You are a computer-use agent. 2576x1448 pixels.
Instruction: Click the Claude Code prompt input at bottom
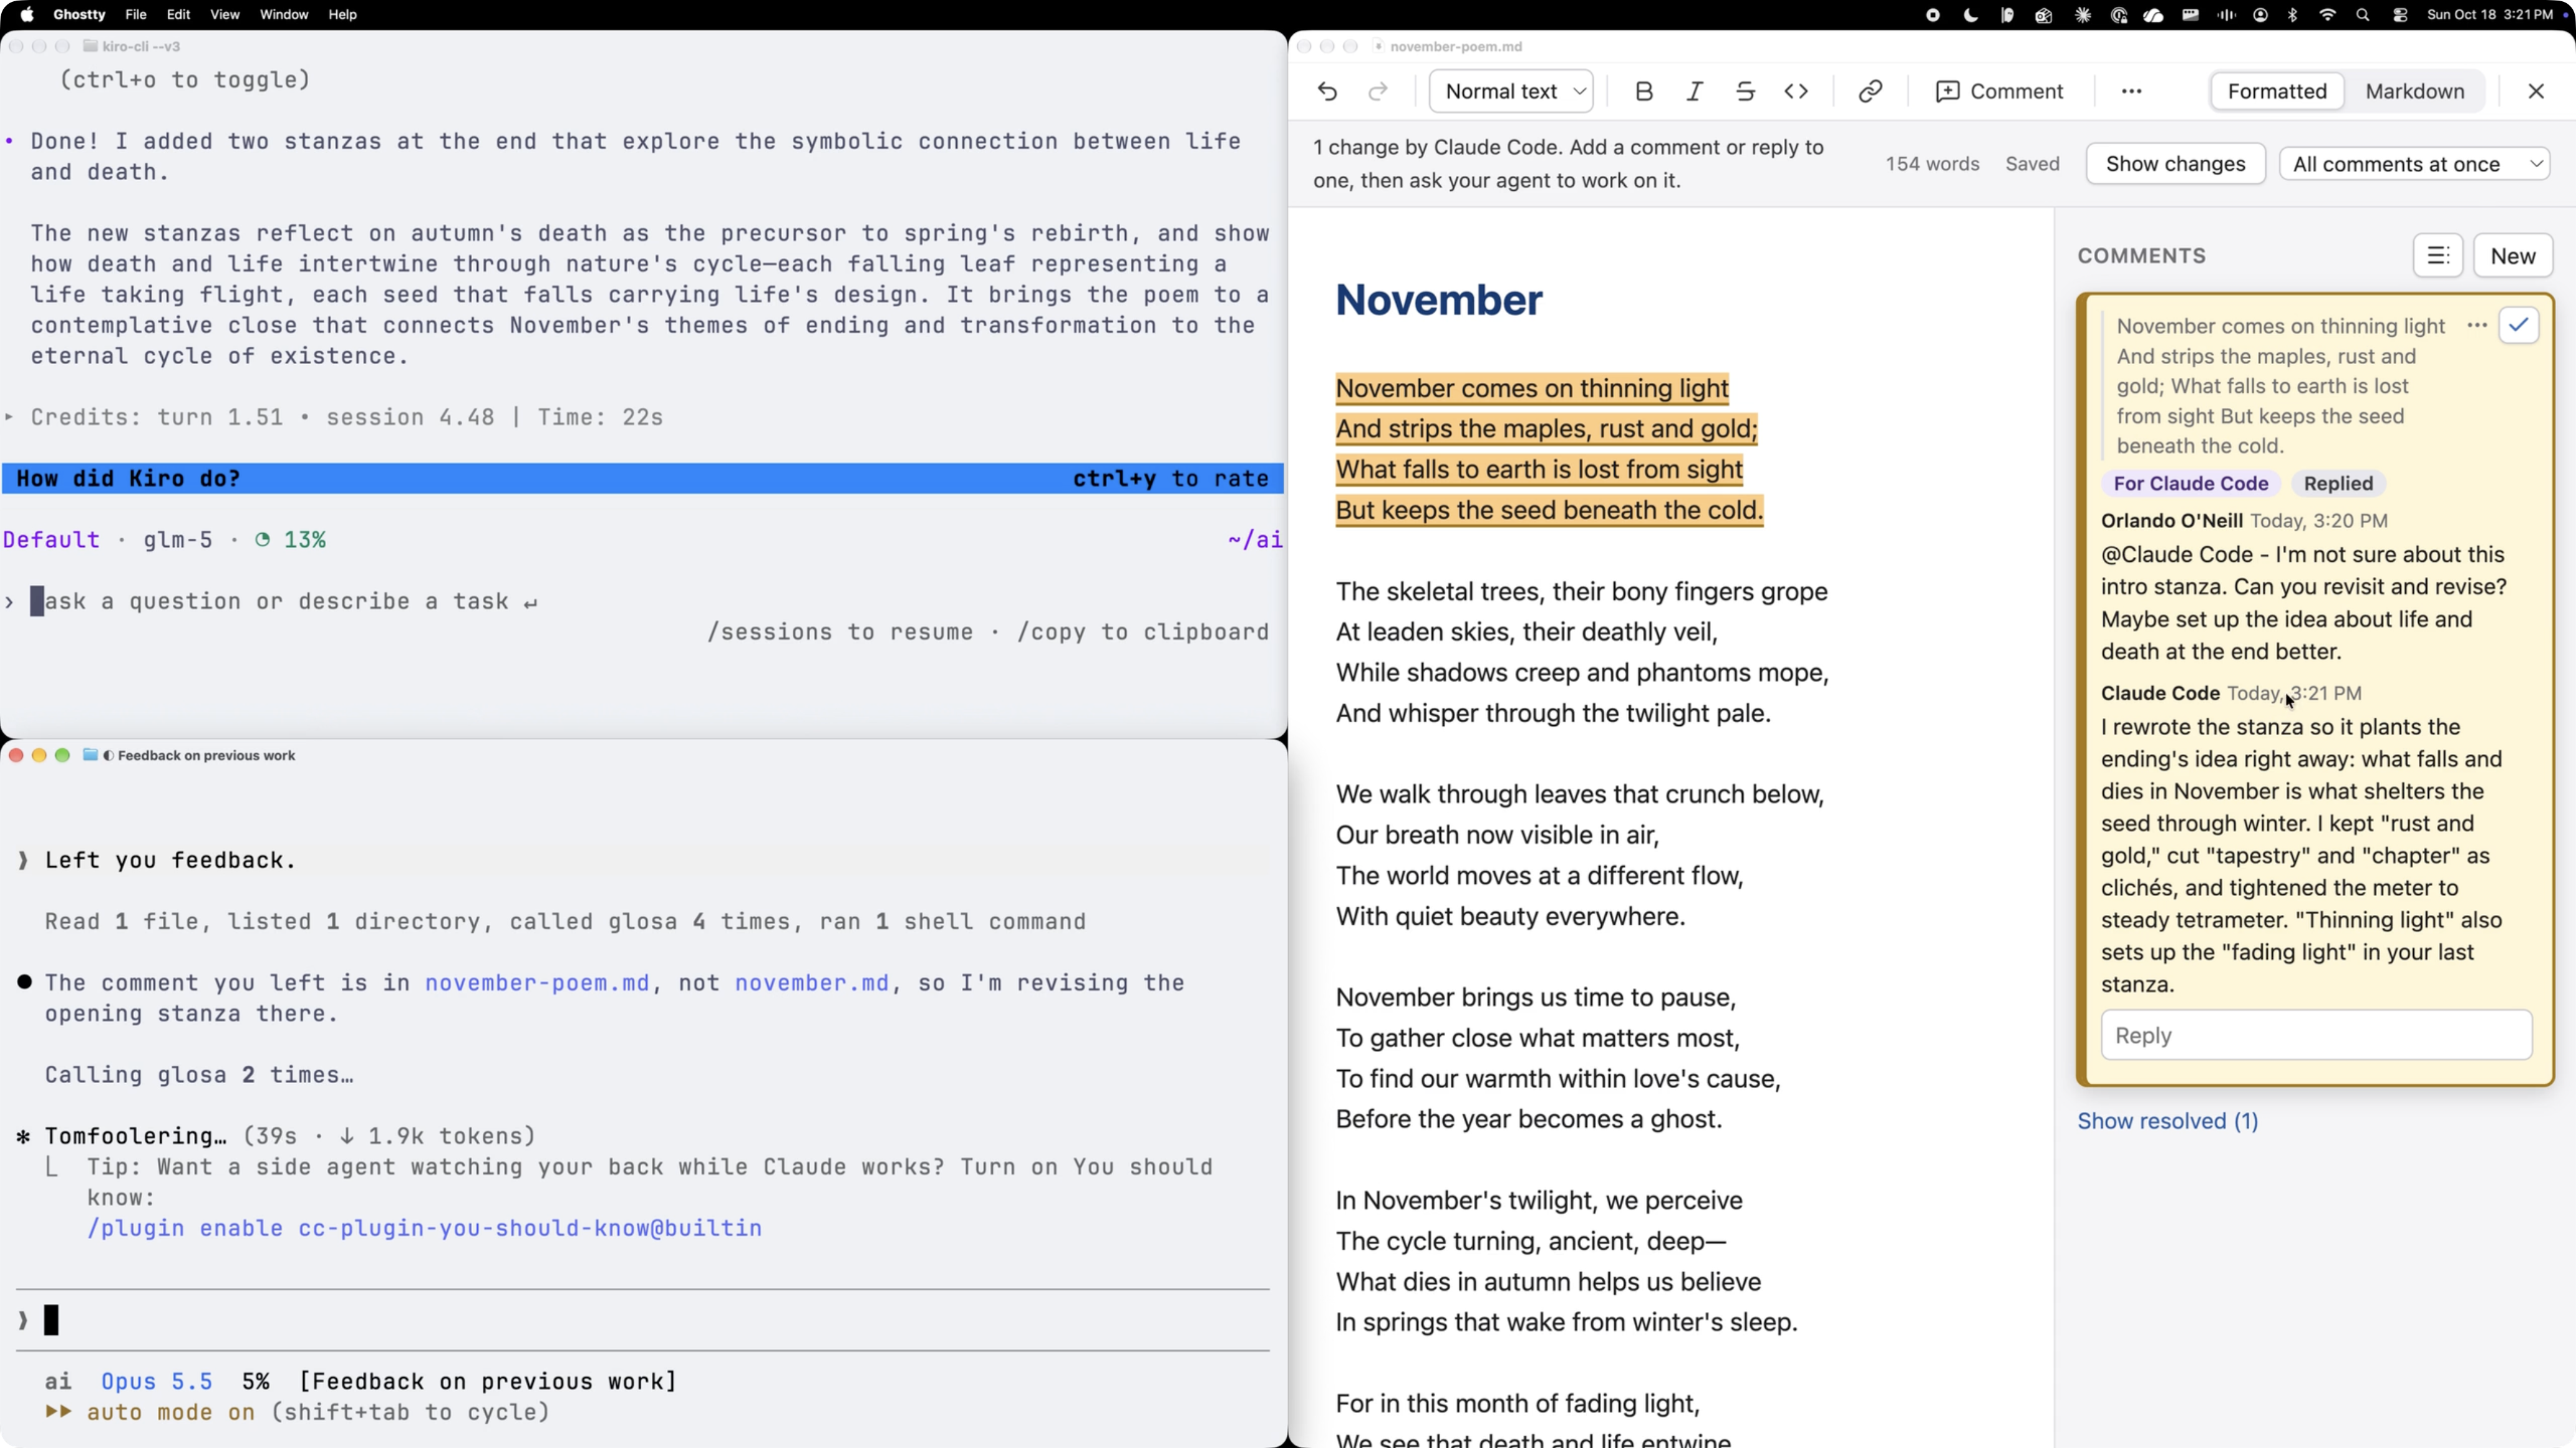(x=642, y=1321)
